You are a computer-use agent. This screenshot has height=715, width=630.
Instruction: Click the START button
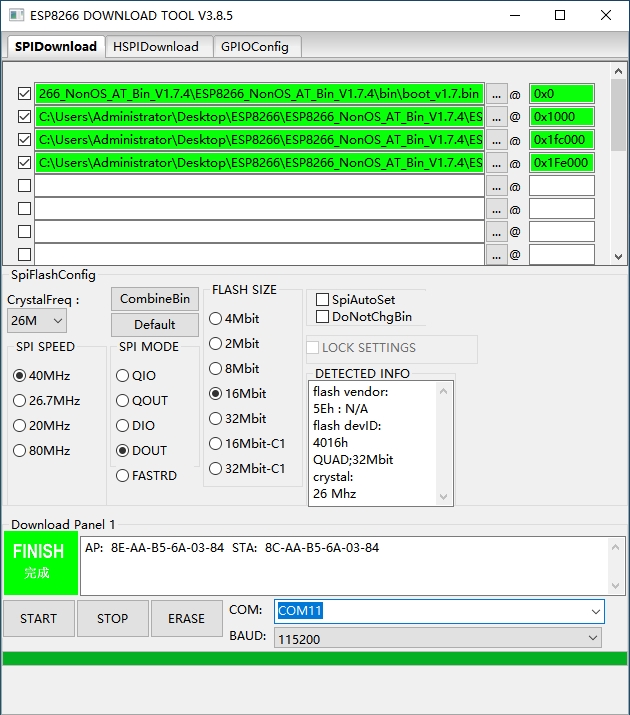point(39,618)
